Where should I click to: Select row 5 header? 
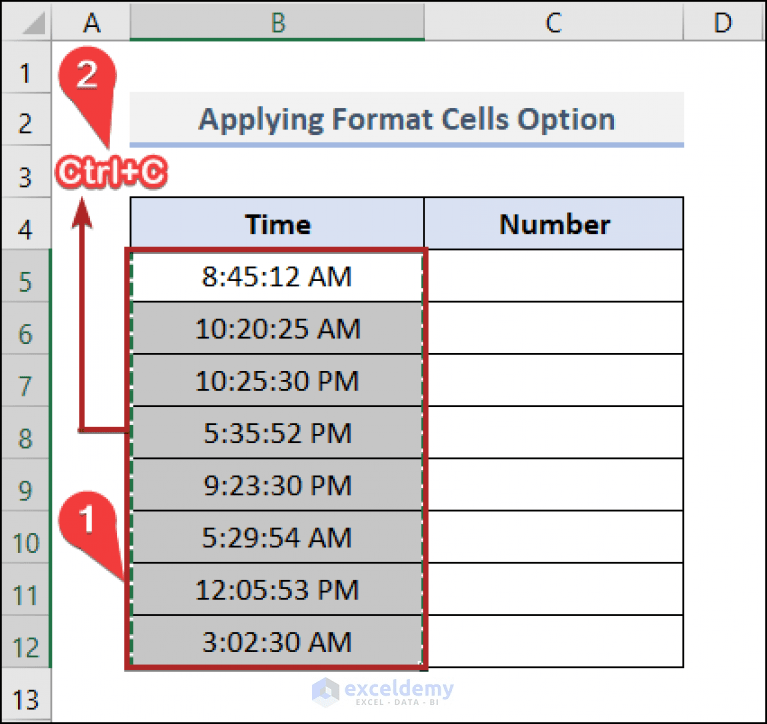pyautogui.click(x=26, y=276)
